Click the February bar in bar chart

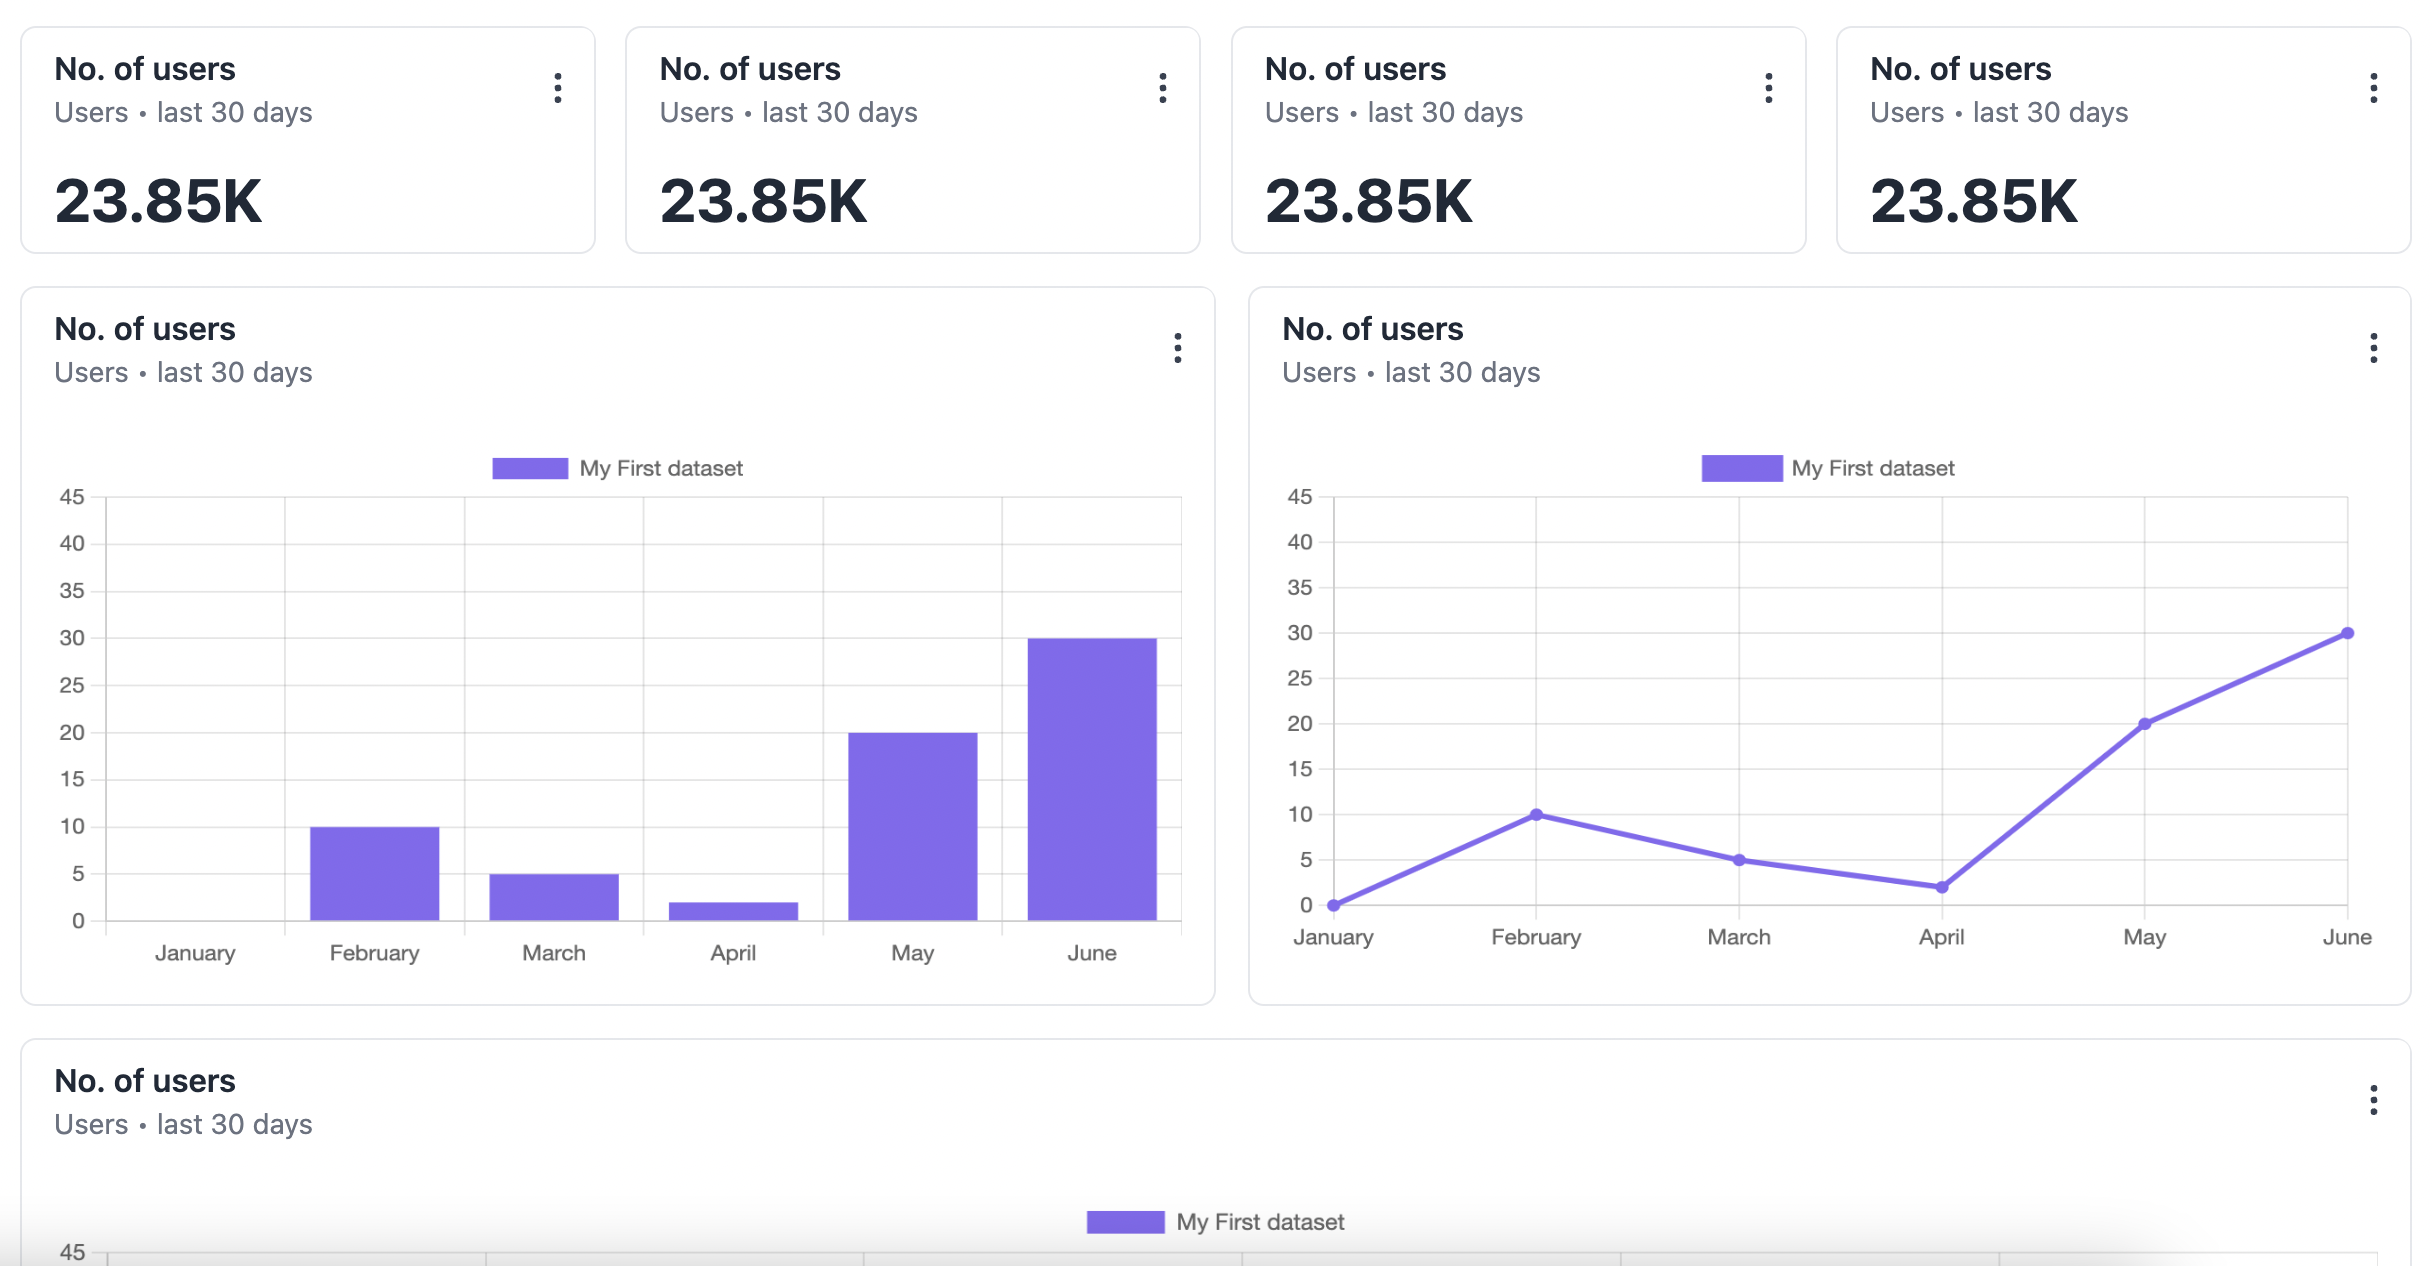point(374,873)
